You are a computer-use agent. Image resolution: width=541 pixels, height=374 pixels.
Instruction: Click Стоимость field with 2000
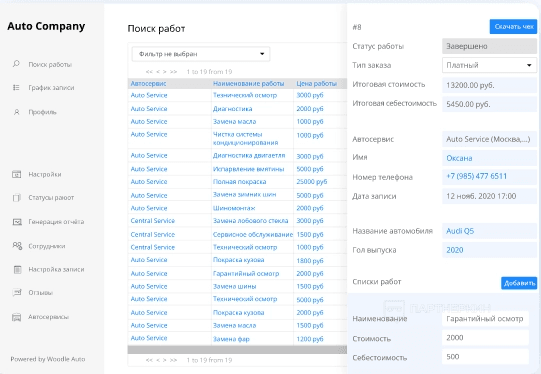(x=485, y=338)
